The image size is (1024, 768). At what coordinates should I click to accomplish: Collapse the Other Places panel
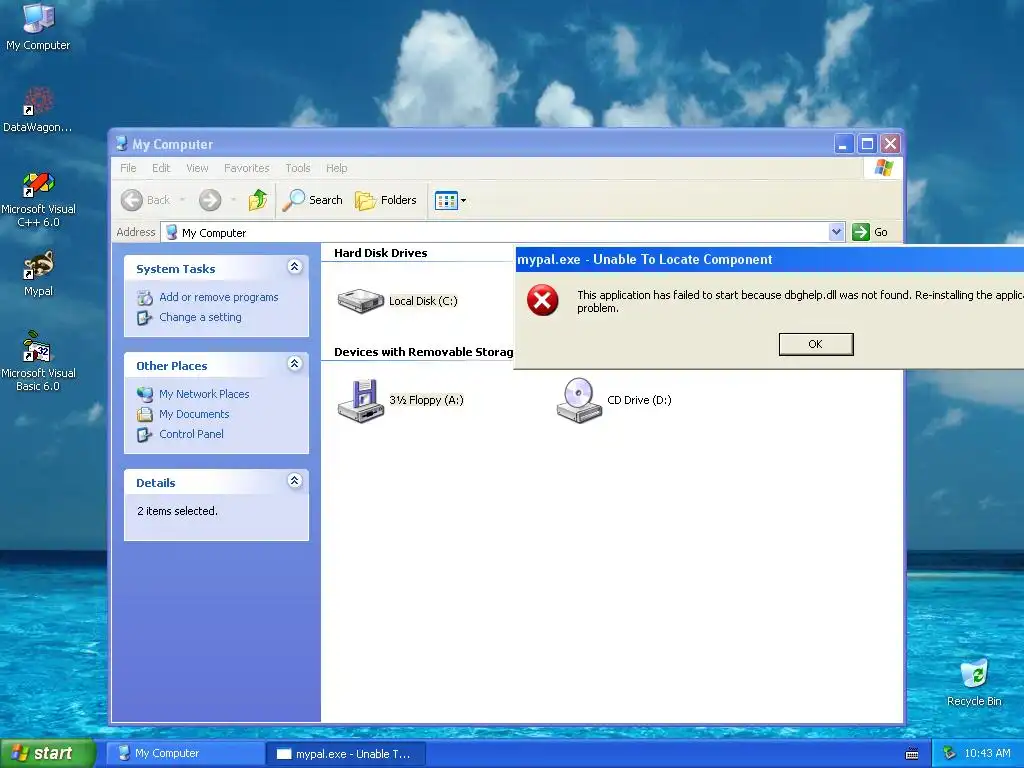295,364
